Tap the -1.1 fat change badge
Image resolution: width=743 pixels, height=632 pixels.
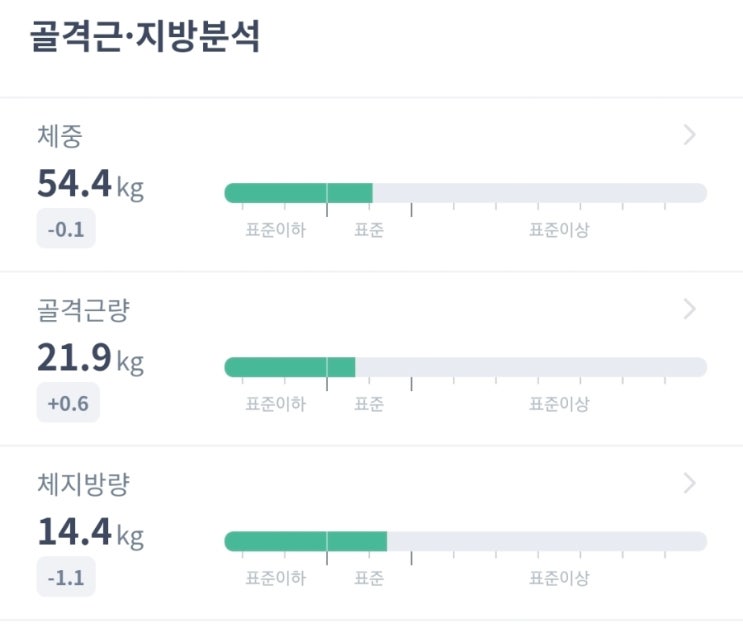[x=66, y=579]
